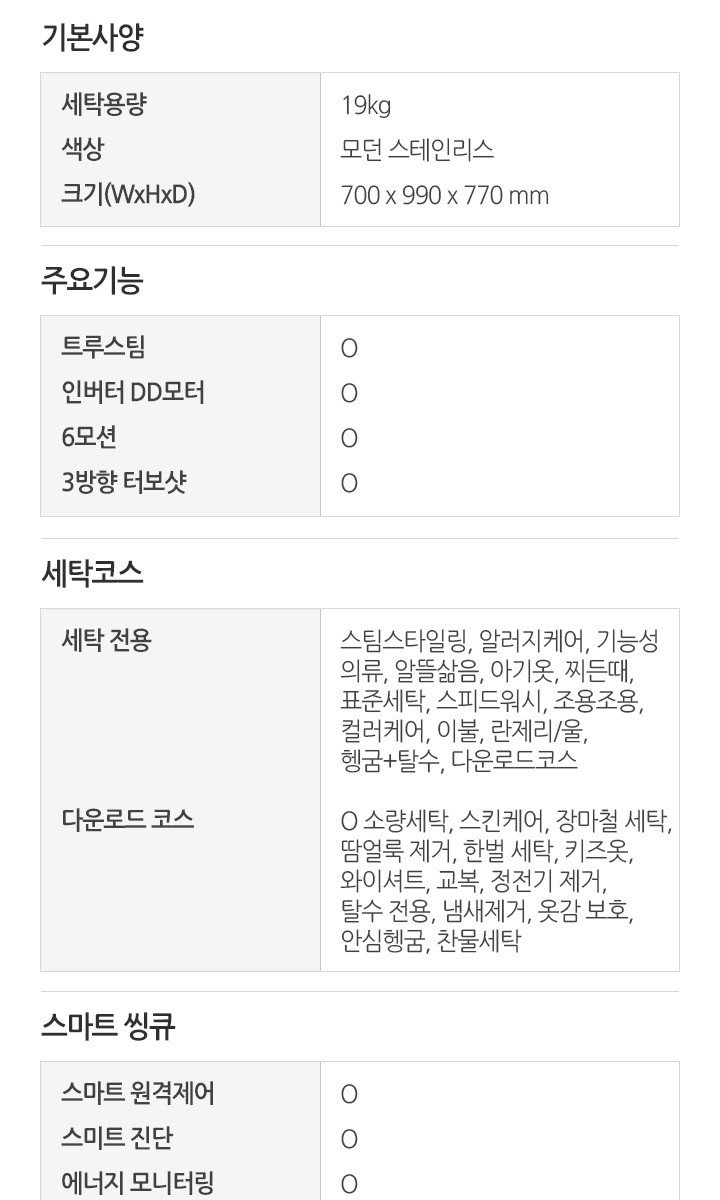Viewport: 720px width, 1200px height.
Task: Click the 기본사양 section heading
Action: pyautogui.click(x=92, y=39)
